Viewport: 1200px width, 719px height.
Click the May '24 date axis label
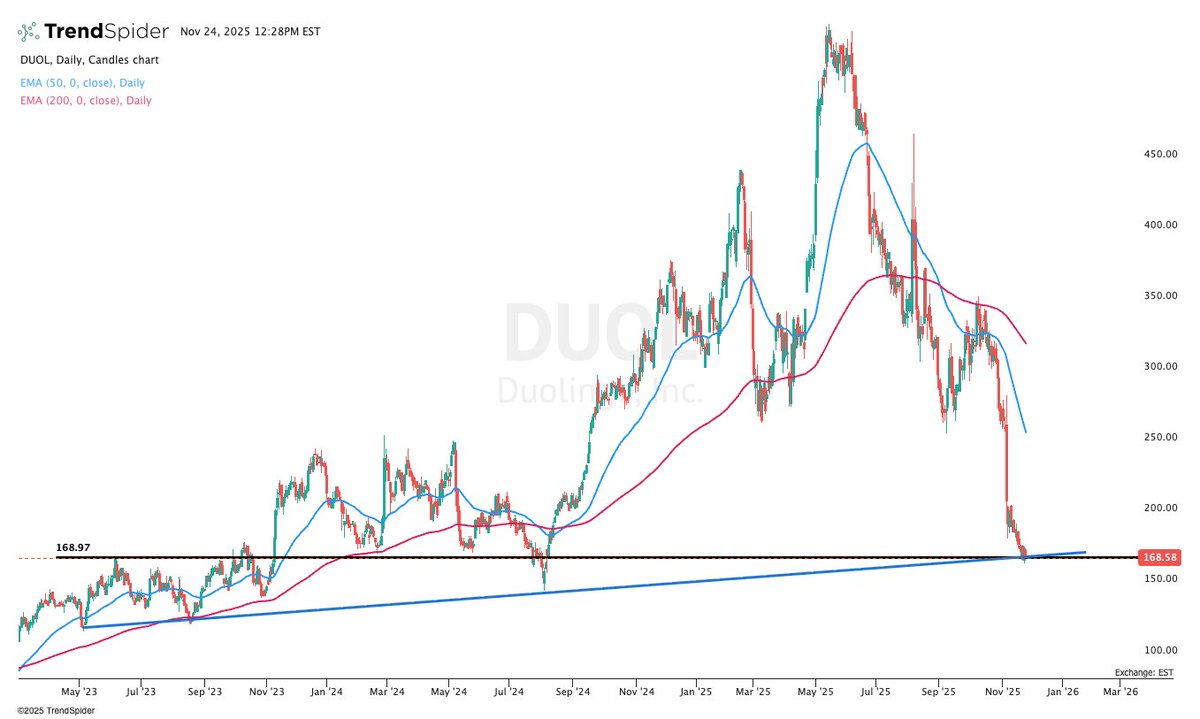[449, 691]
